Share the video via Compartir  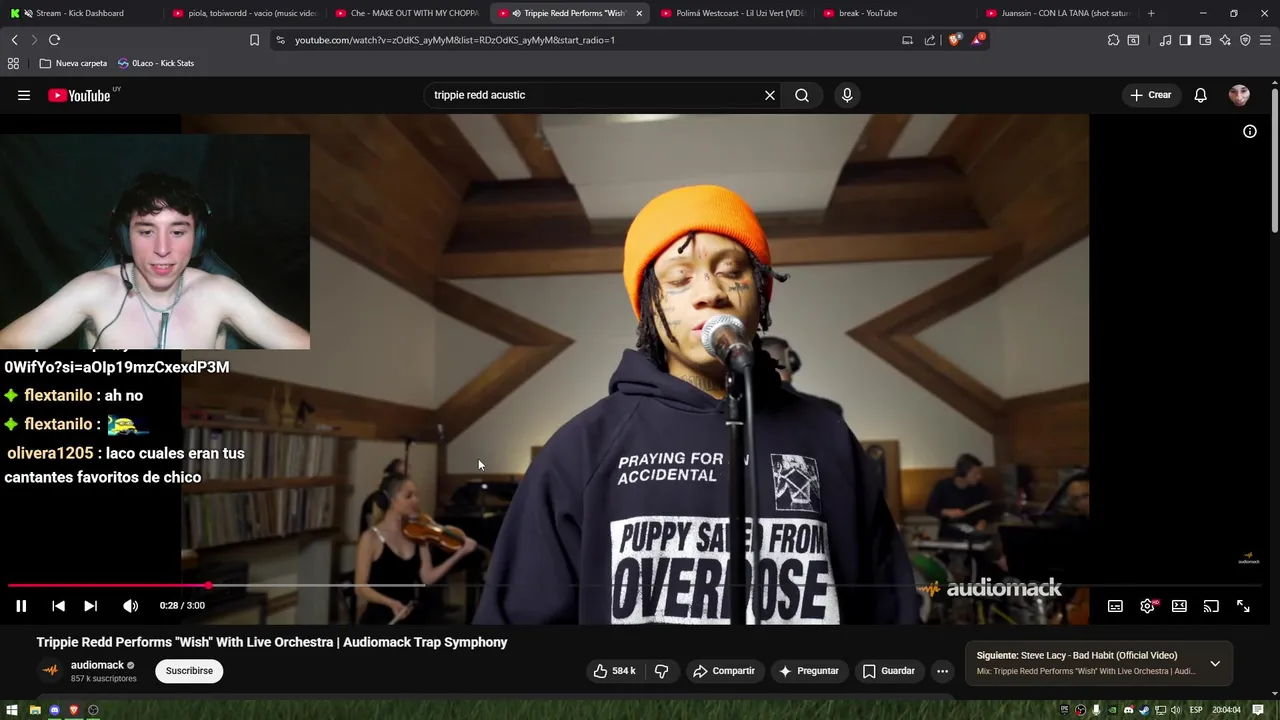pos(724,671)
